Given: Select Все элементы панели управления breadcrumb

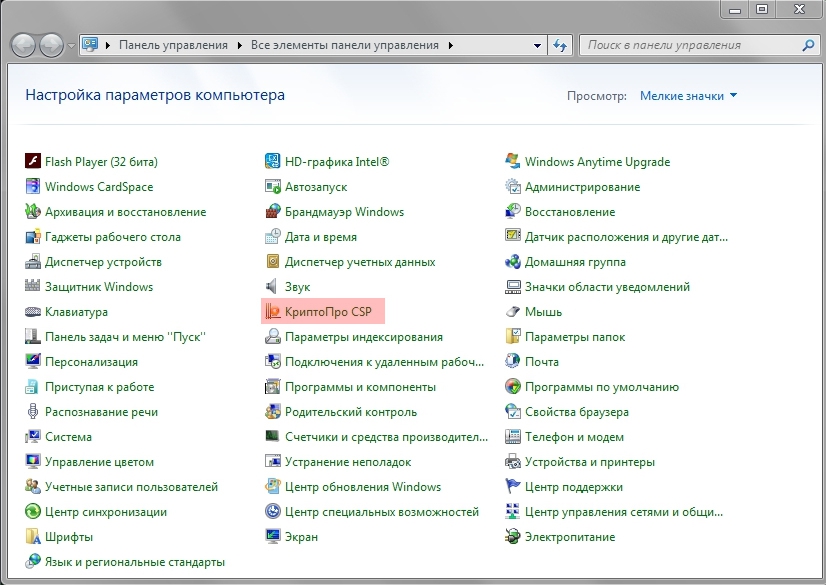Looking at the screenshot, I should coord(345,45).
